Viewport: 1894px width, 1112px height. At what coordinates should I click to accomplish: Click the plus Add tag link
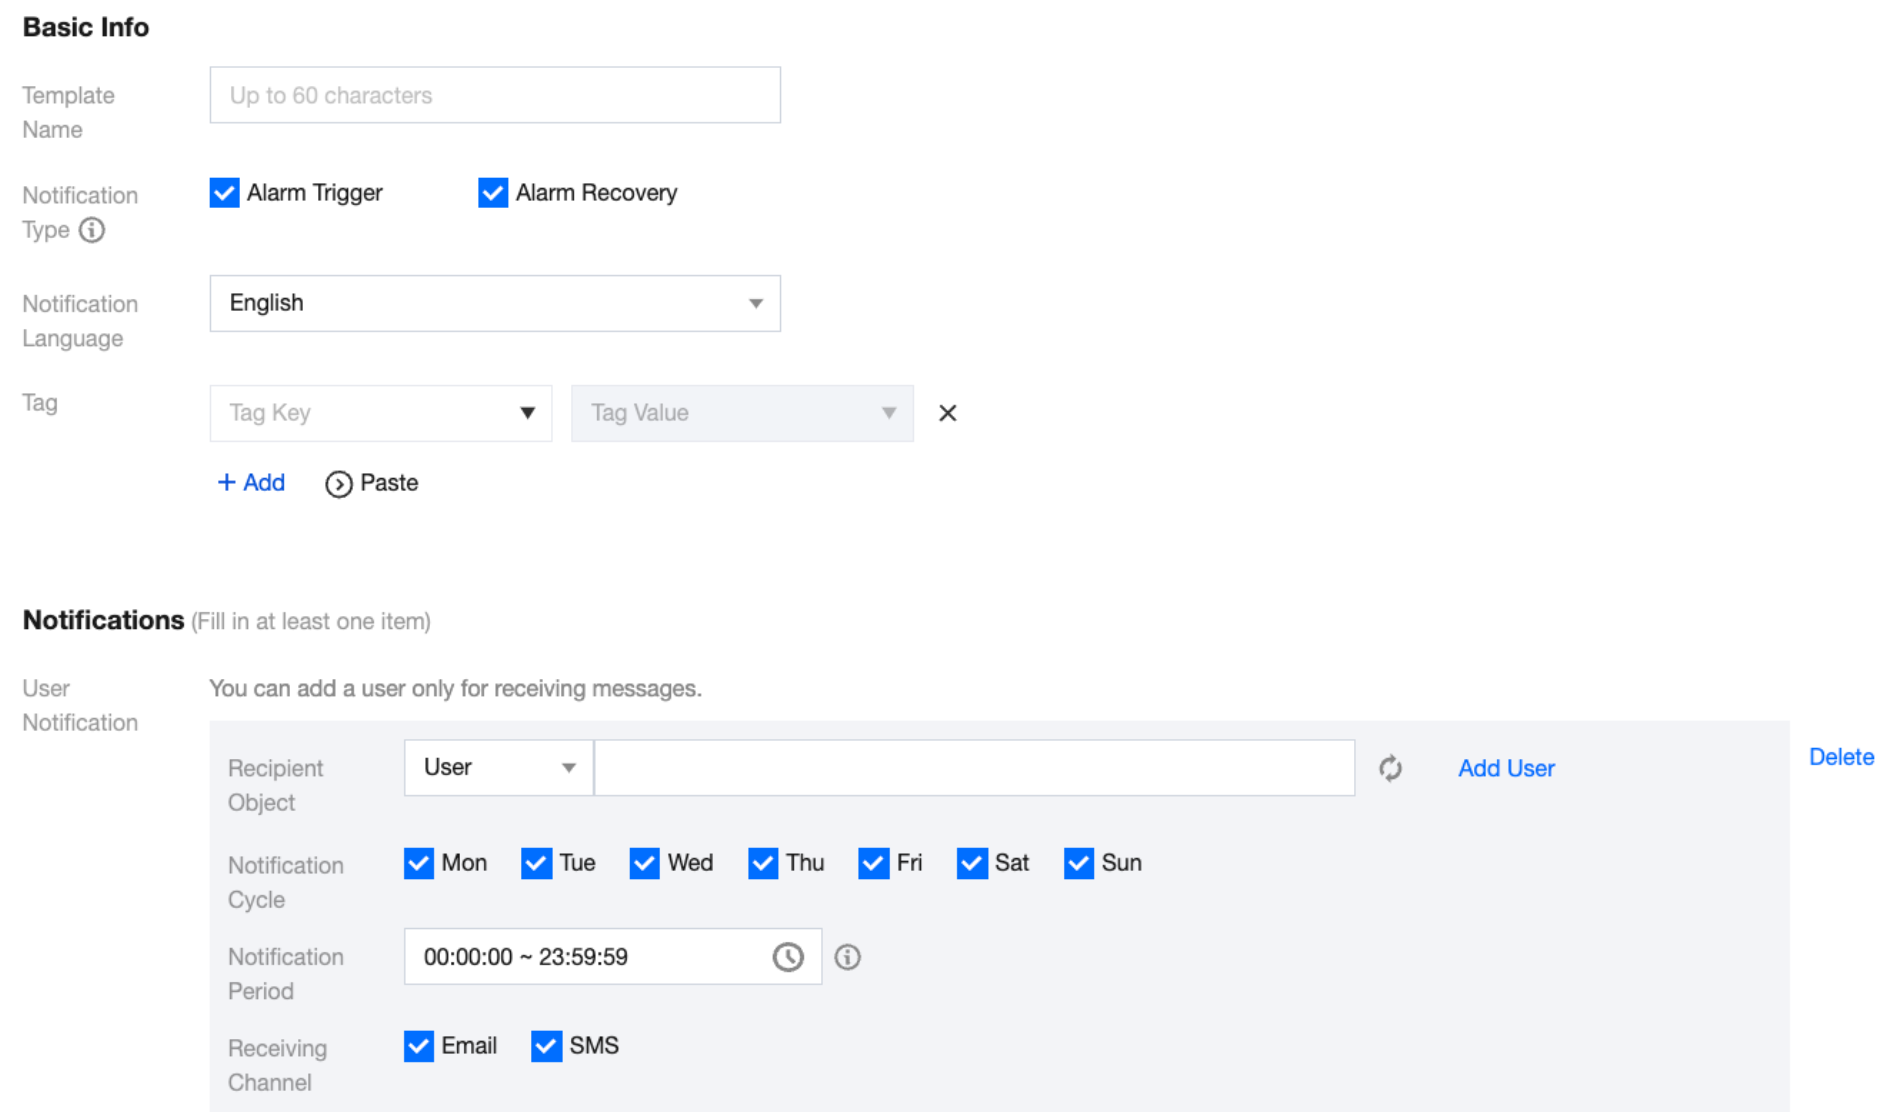coord(251,483)
